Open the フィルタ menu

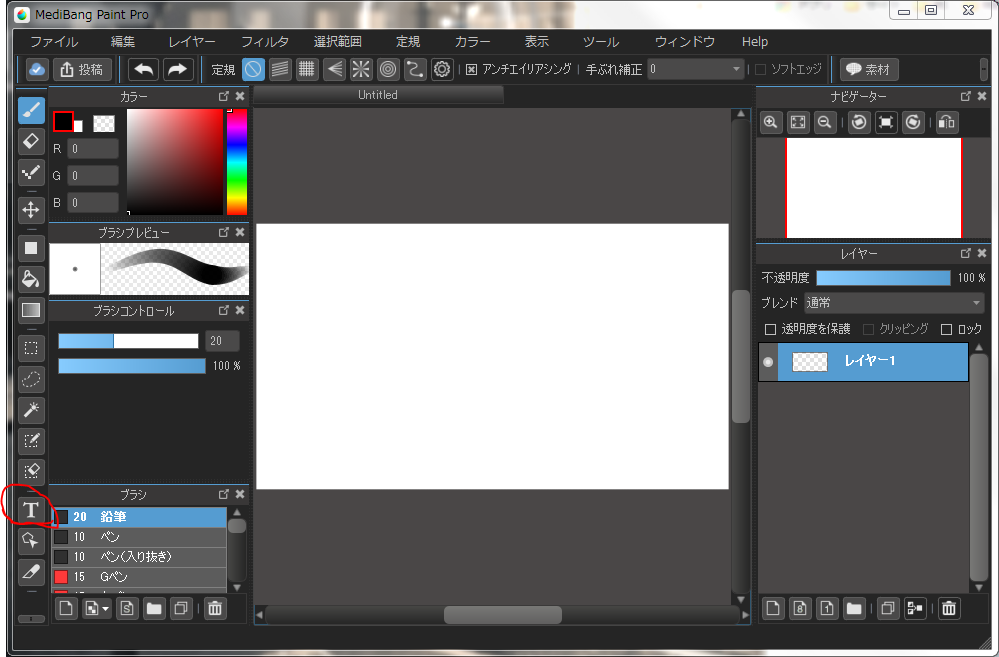pyautogui.click(x=265, y=42)
